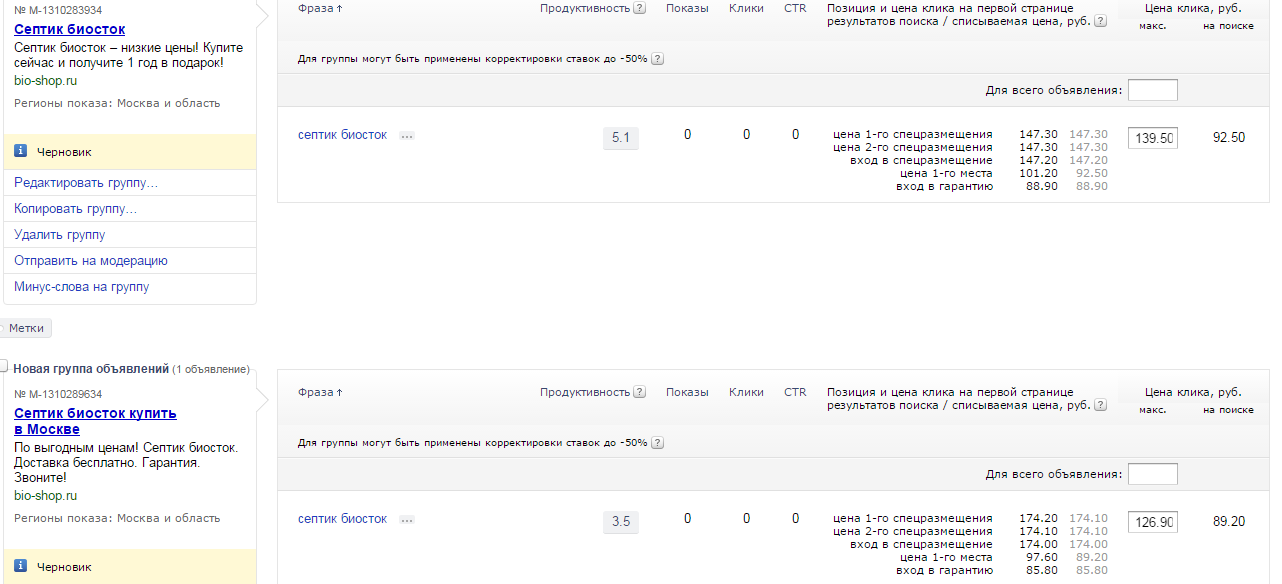Select 'Редактировать группу…' in the ad menu

[86, 183]
